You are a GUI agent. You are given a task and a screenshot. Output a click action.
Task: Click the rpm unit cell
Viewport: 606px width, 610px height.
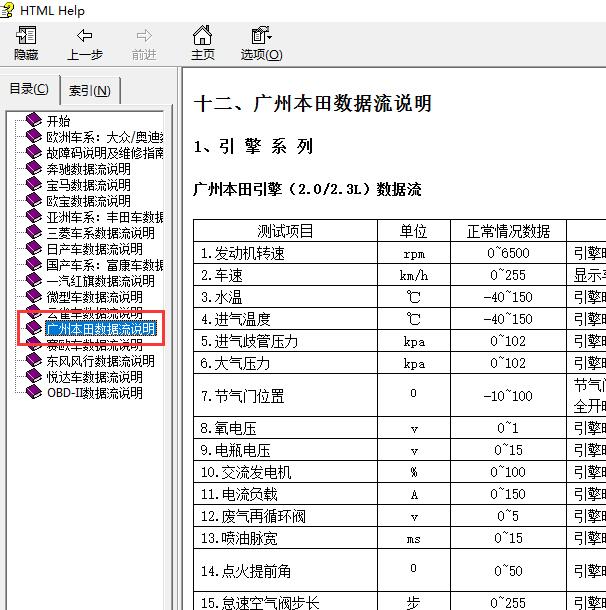(414, 254)
